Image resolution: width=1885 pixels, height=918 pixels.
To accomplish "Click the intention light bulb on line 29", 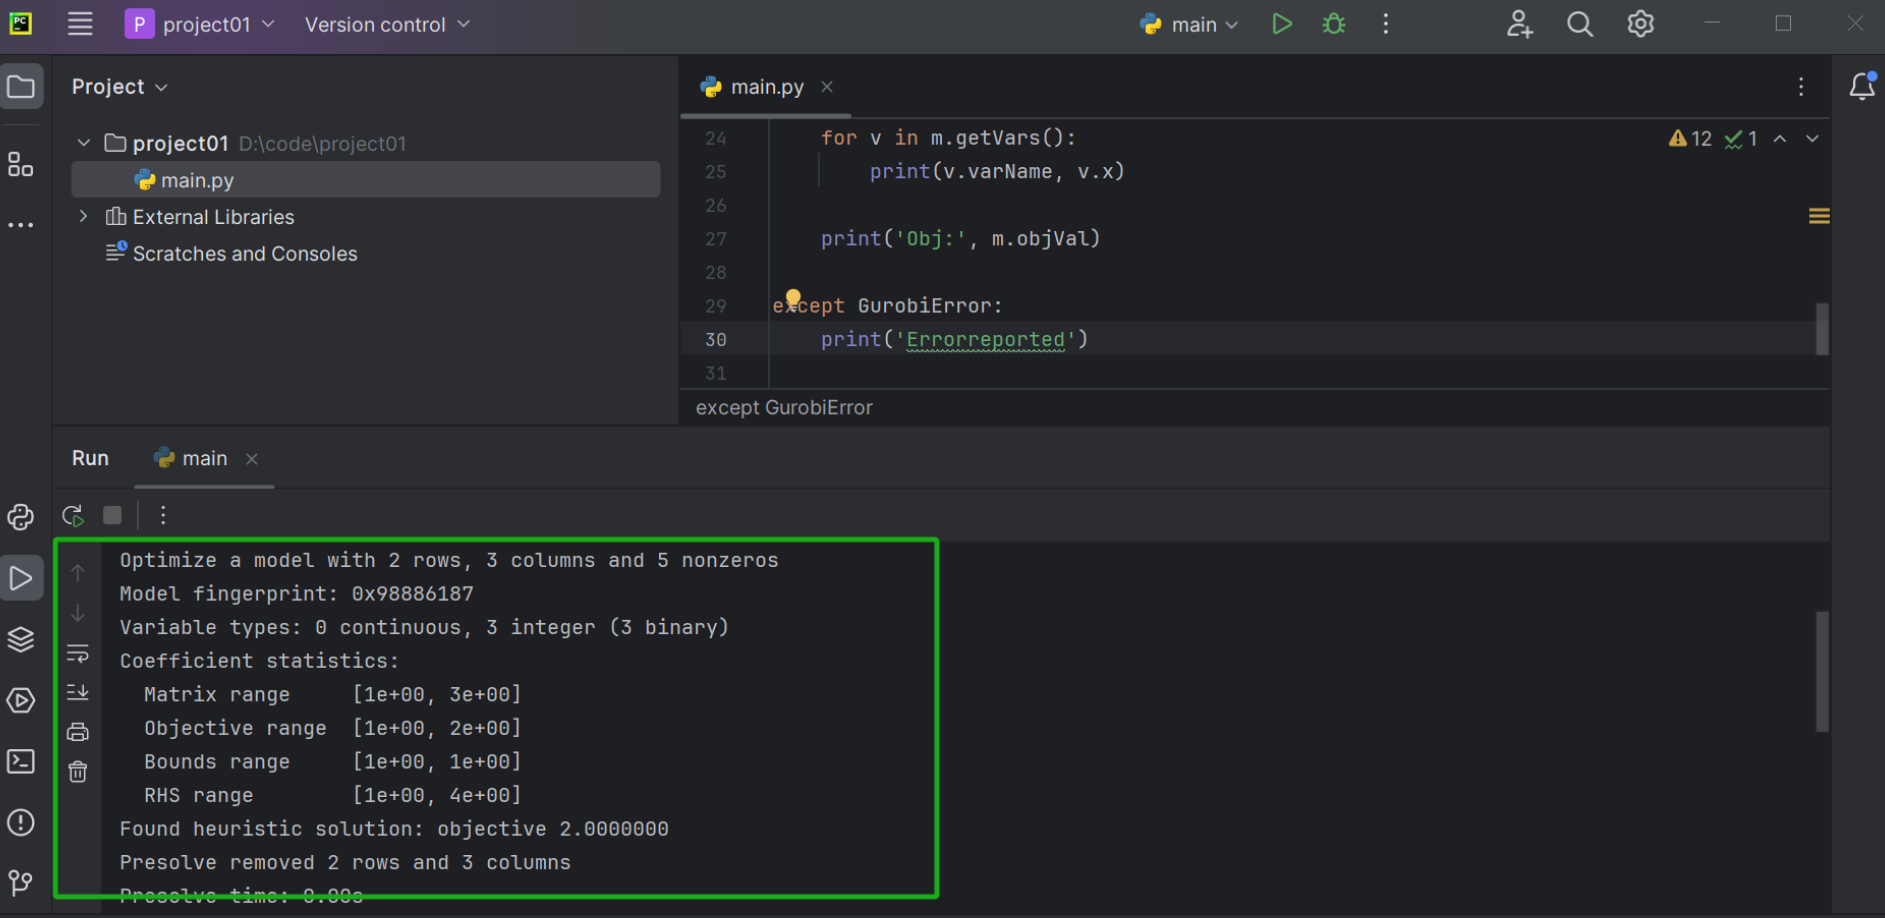I will click(x=793, y=297).
